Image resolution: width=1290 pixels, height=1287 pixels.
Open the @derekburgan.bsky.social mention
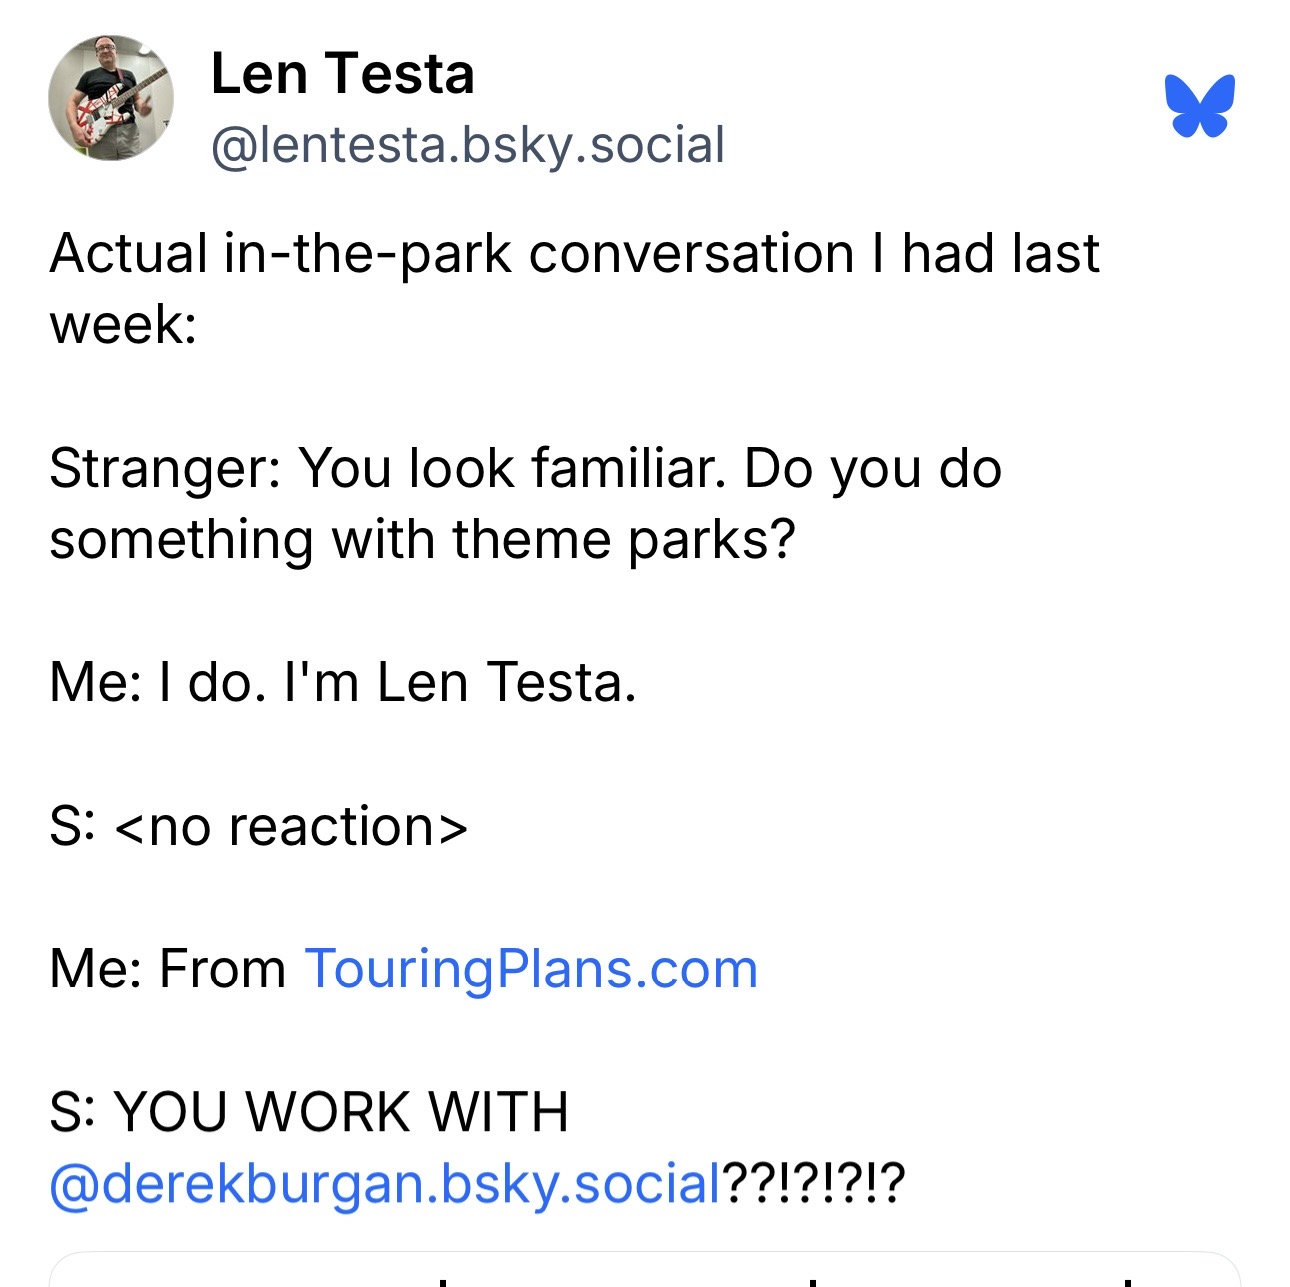pos(385,1184)
